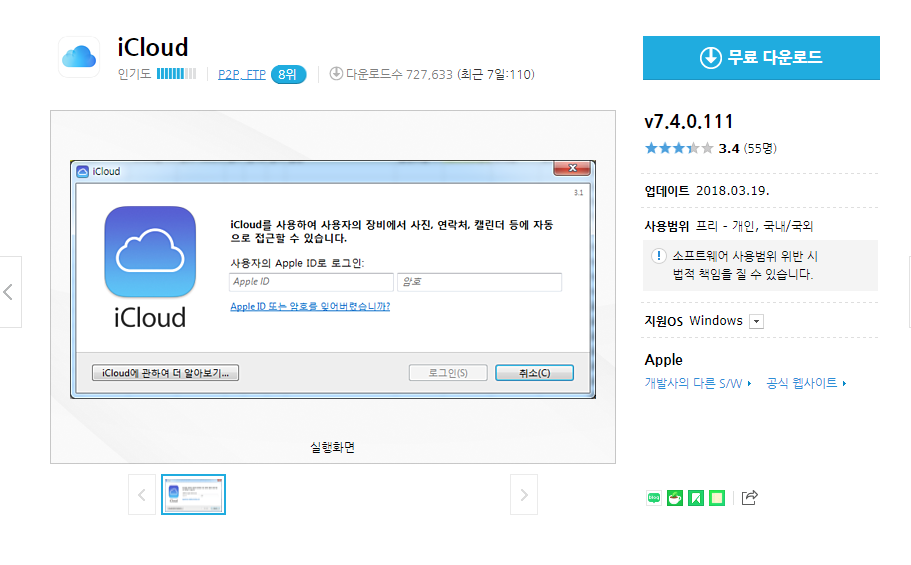Image resolution: width=911 pixels, height=565 pixels.
Task: Click the iCloud page title
Action: tap(153, 47)
